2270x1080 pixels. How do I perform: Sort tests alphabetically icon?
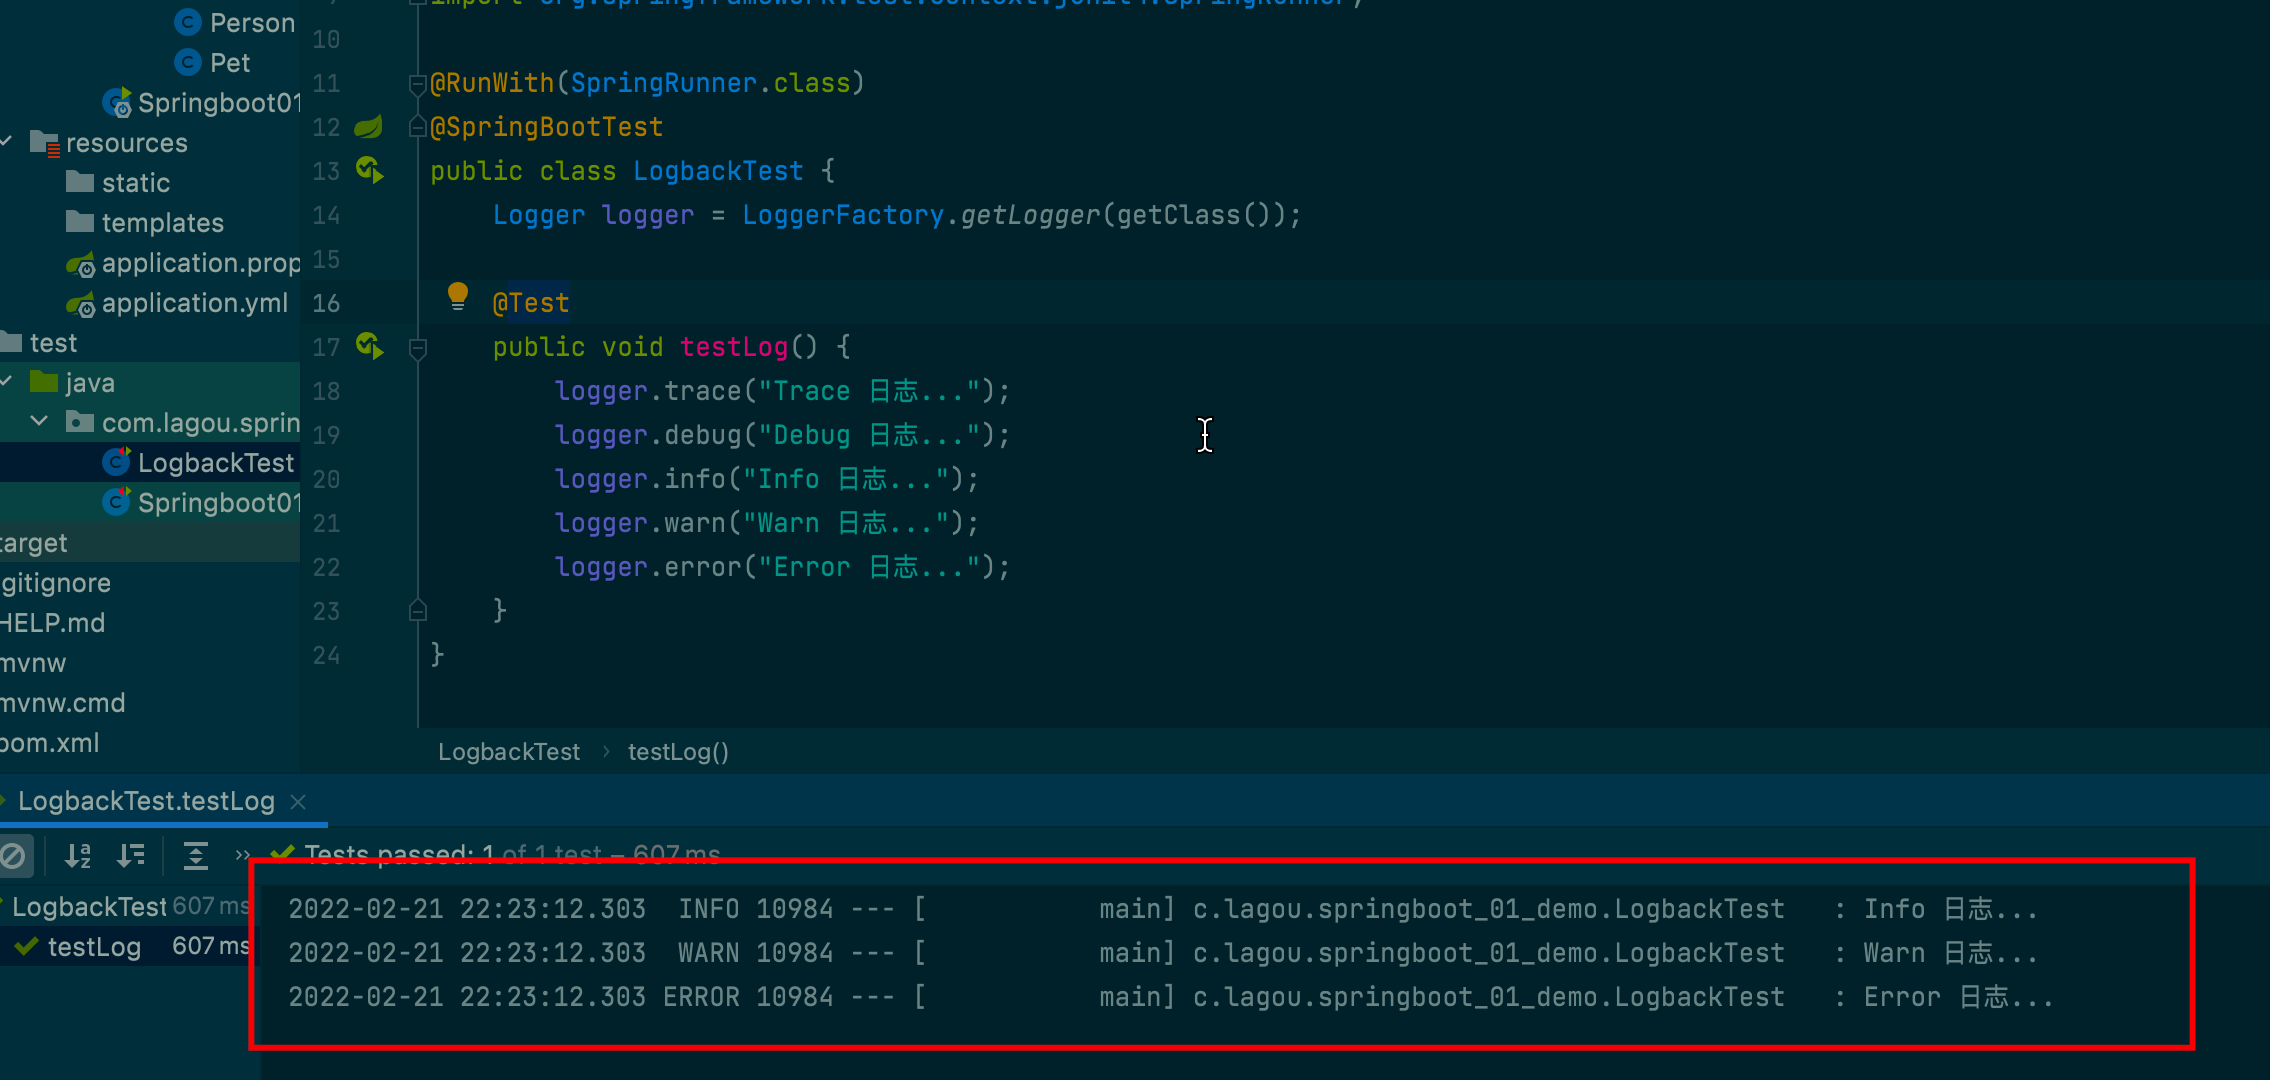coord(77,856)
